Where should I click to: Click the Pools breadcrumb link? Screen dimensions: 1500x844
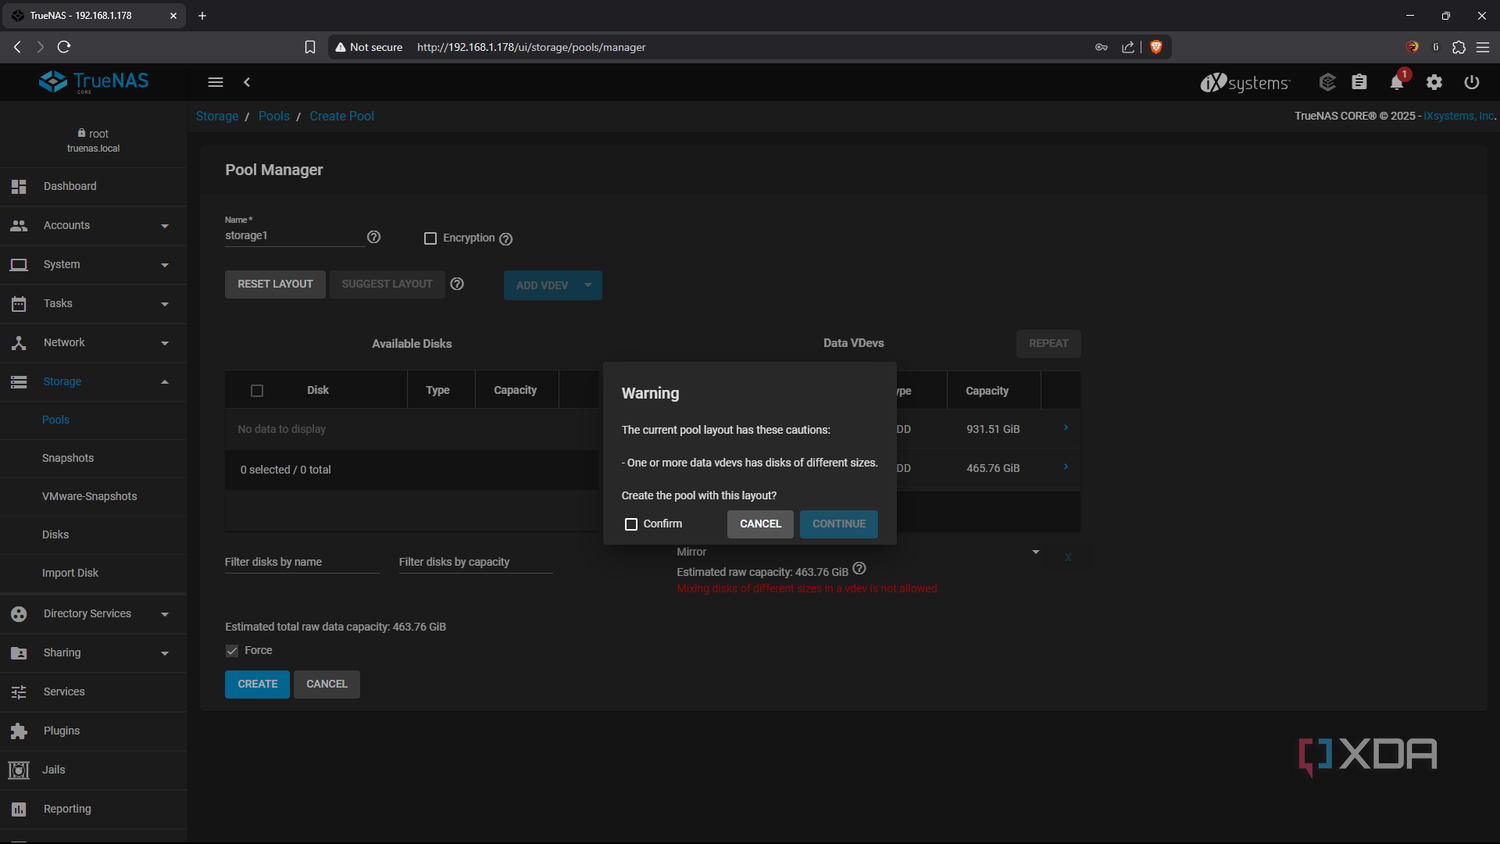[x=274, y=116]
